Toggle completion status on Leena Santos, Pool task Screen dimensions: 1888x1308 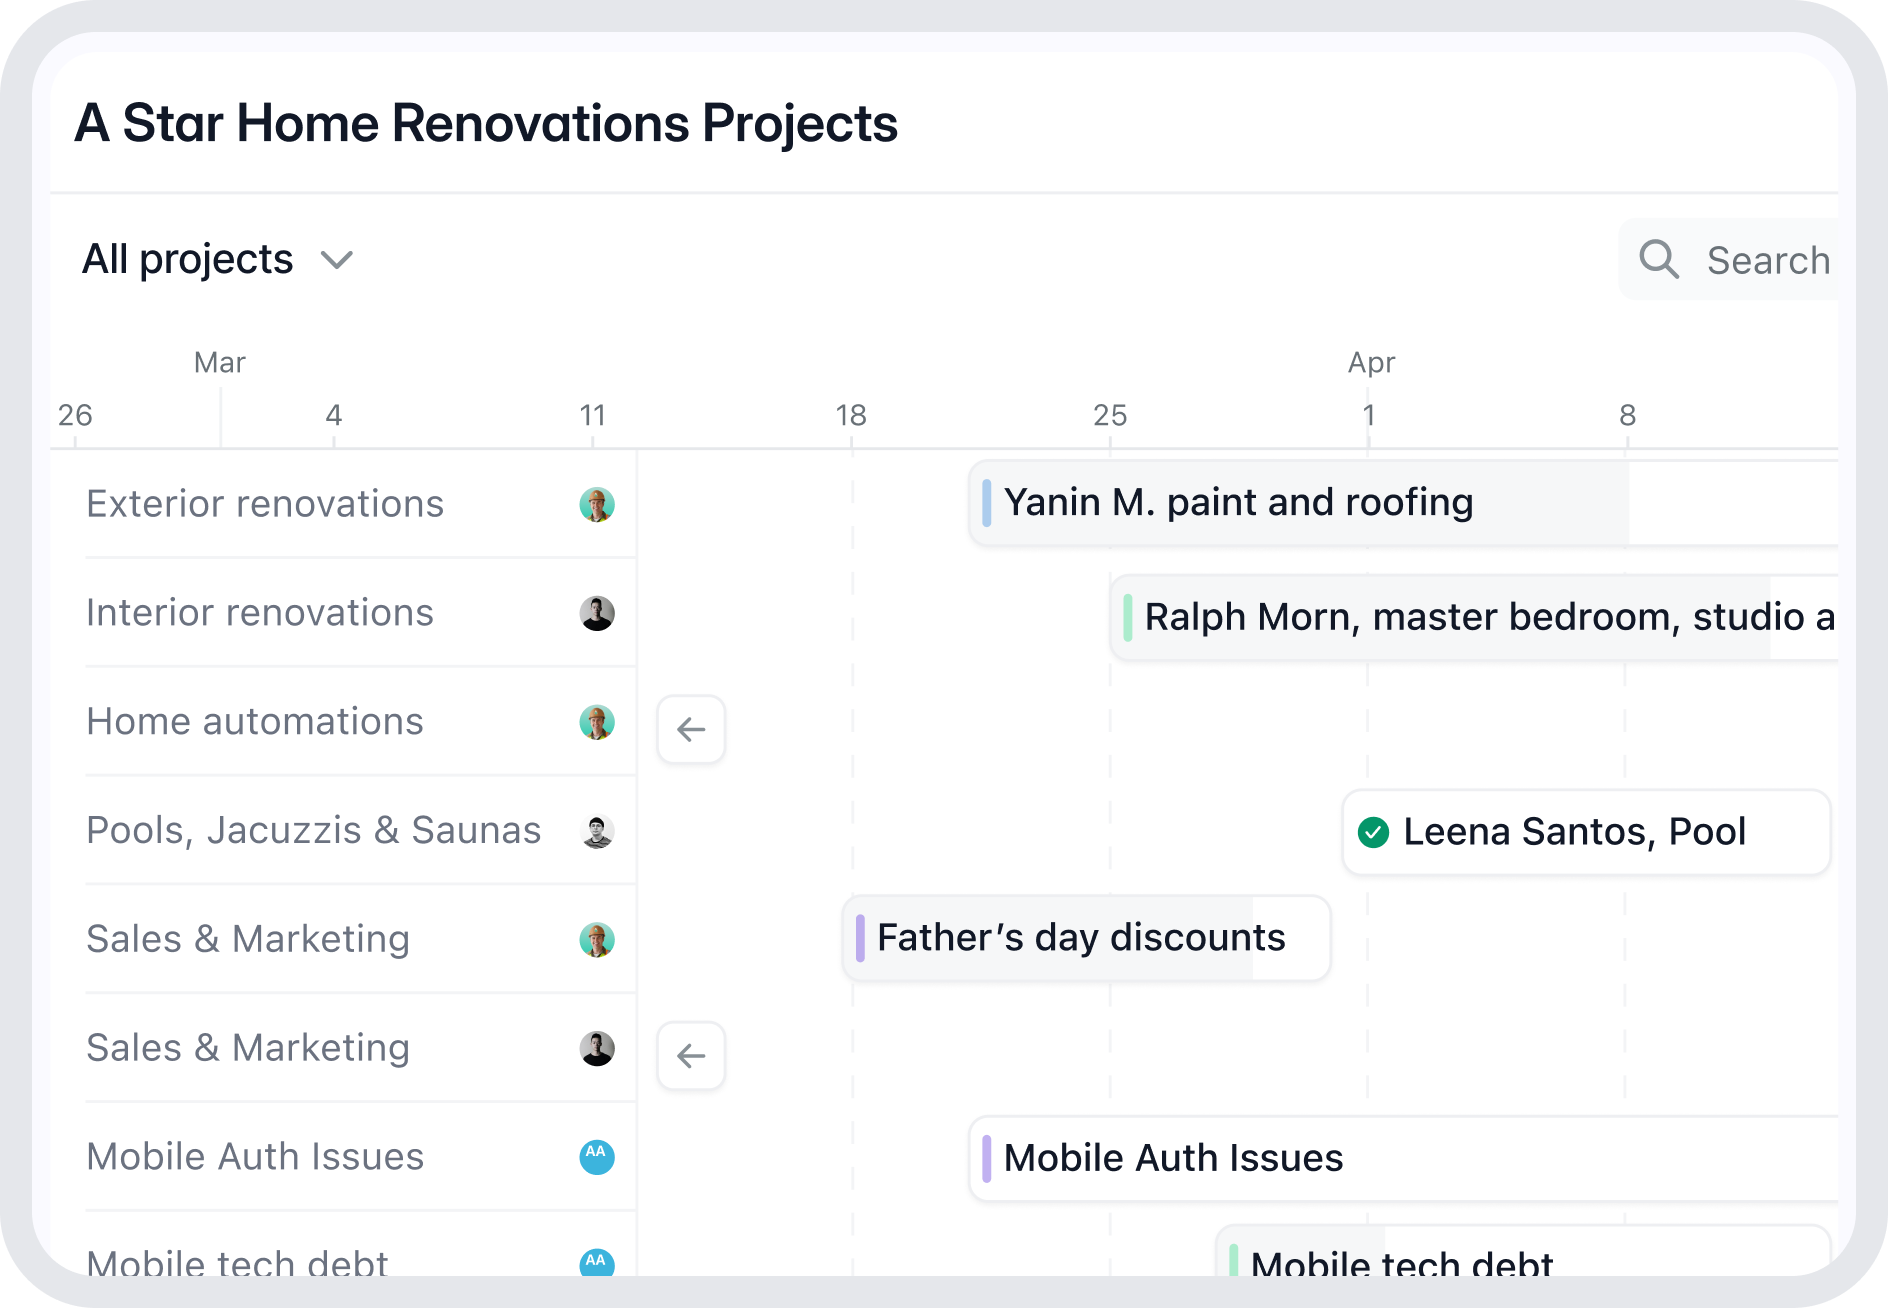coord(1375,831)
